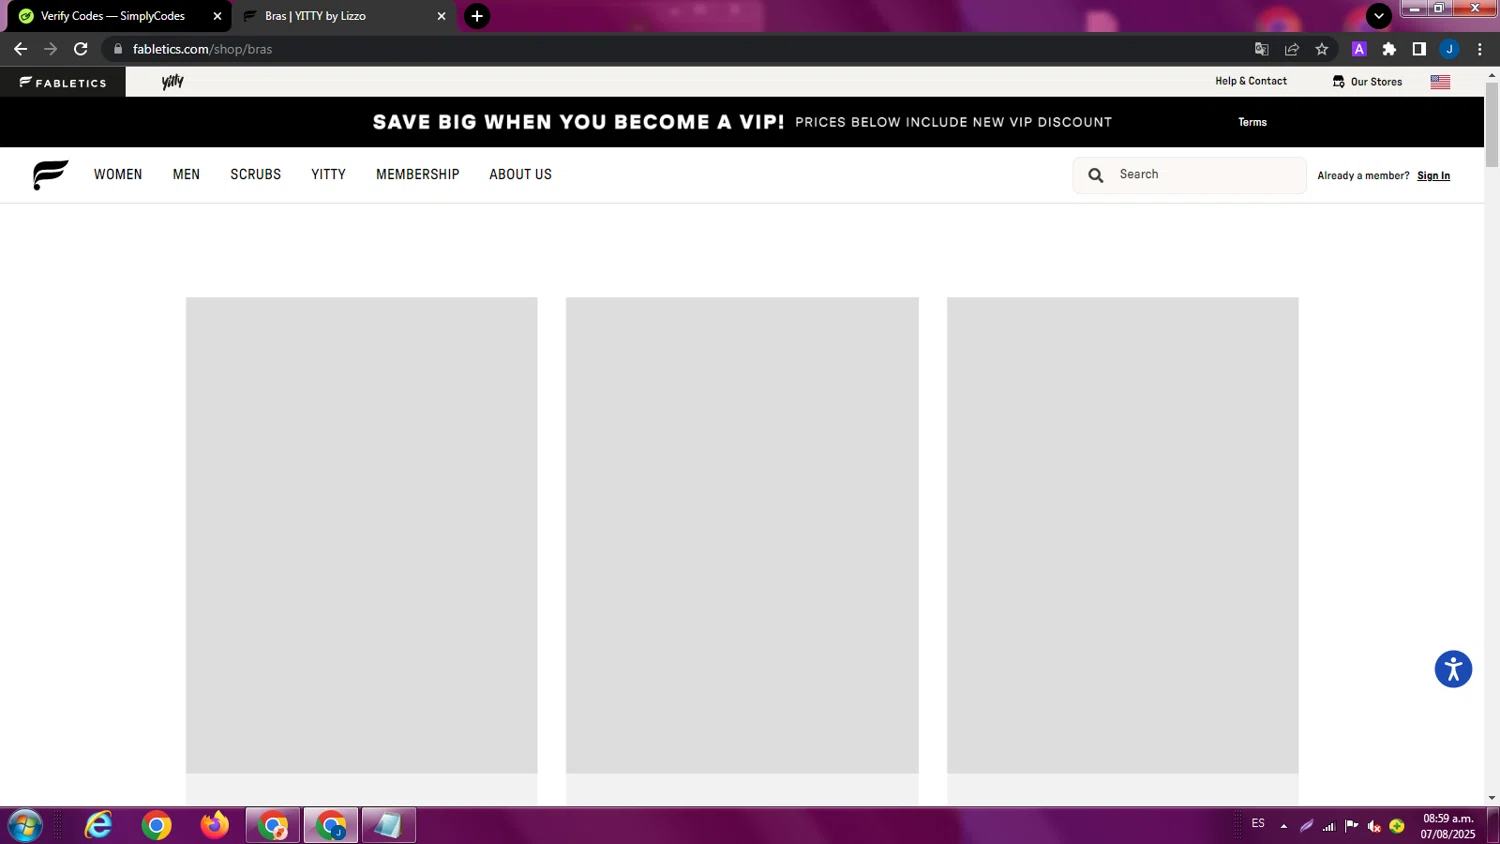Open the Windows Start button
The image size is (1500, 844).
(x=25, y=826)
